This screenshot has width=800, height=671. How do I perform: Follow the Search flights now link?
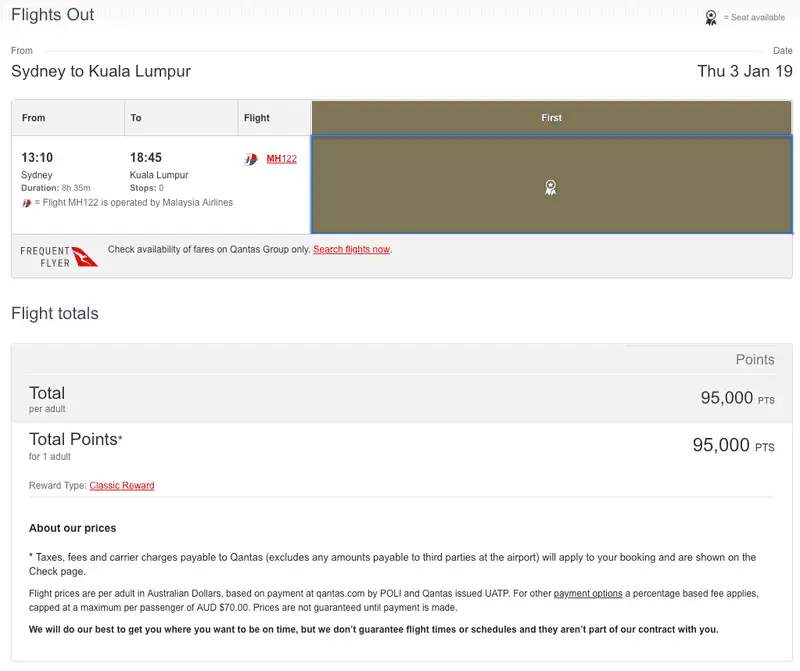[x=352, y=249]
